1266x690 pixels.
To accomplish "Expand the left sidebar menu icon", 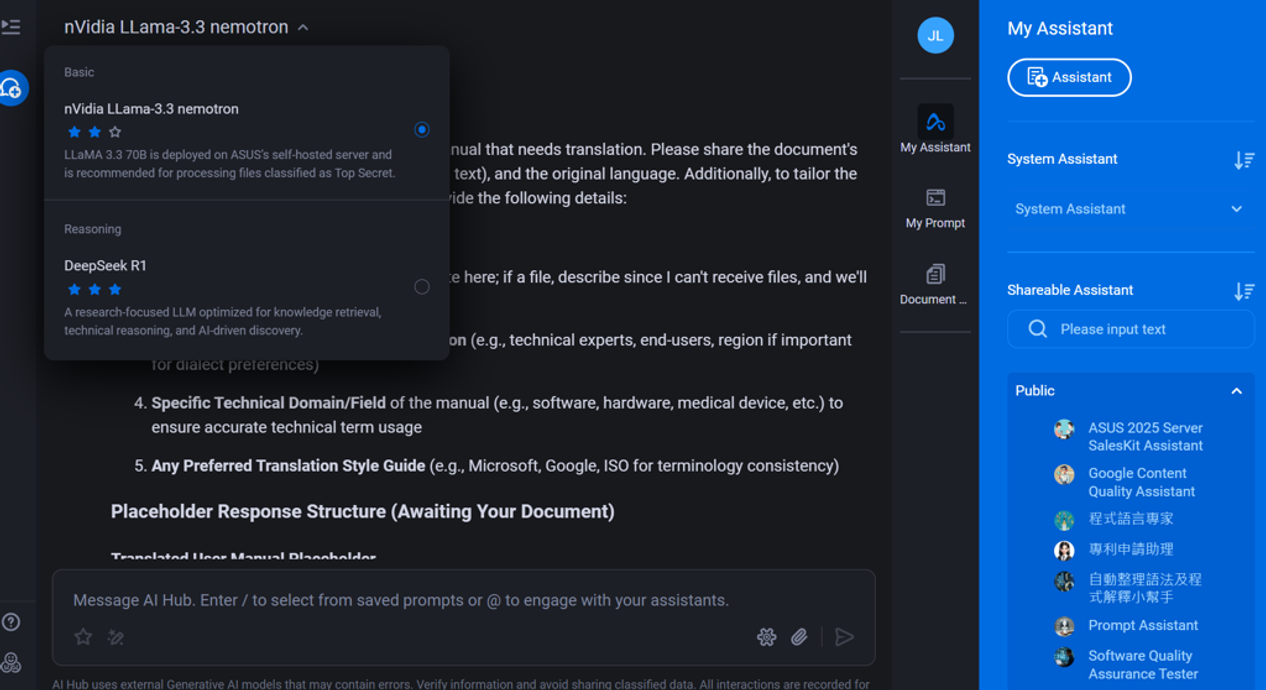I will [x=11, y=27].
